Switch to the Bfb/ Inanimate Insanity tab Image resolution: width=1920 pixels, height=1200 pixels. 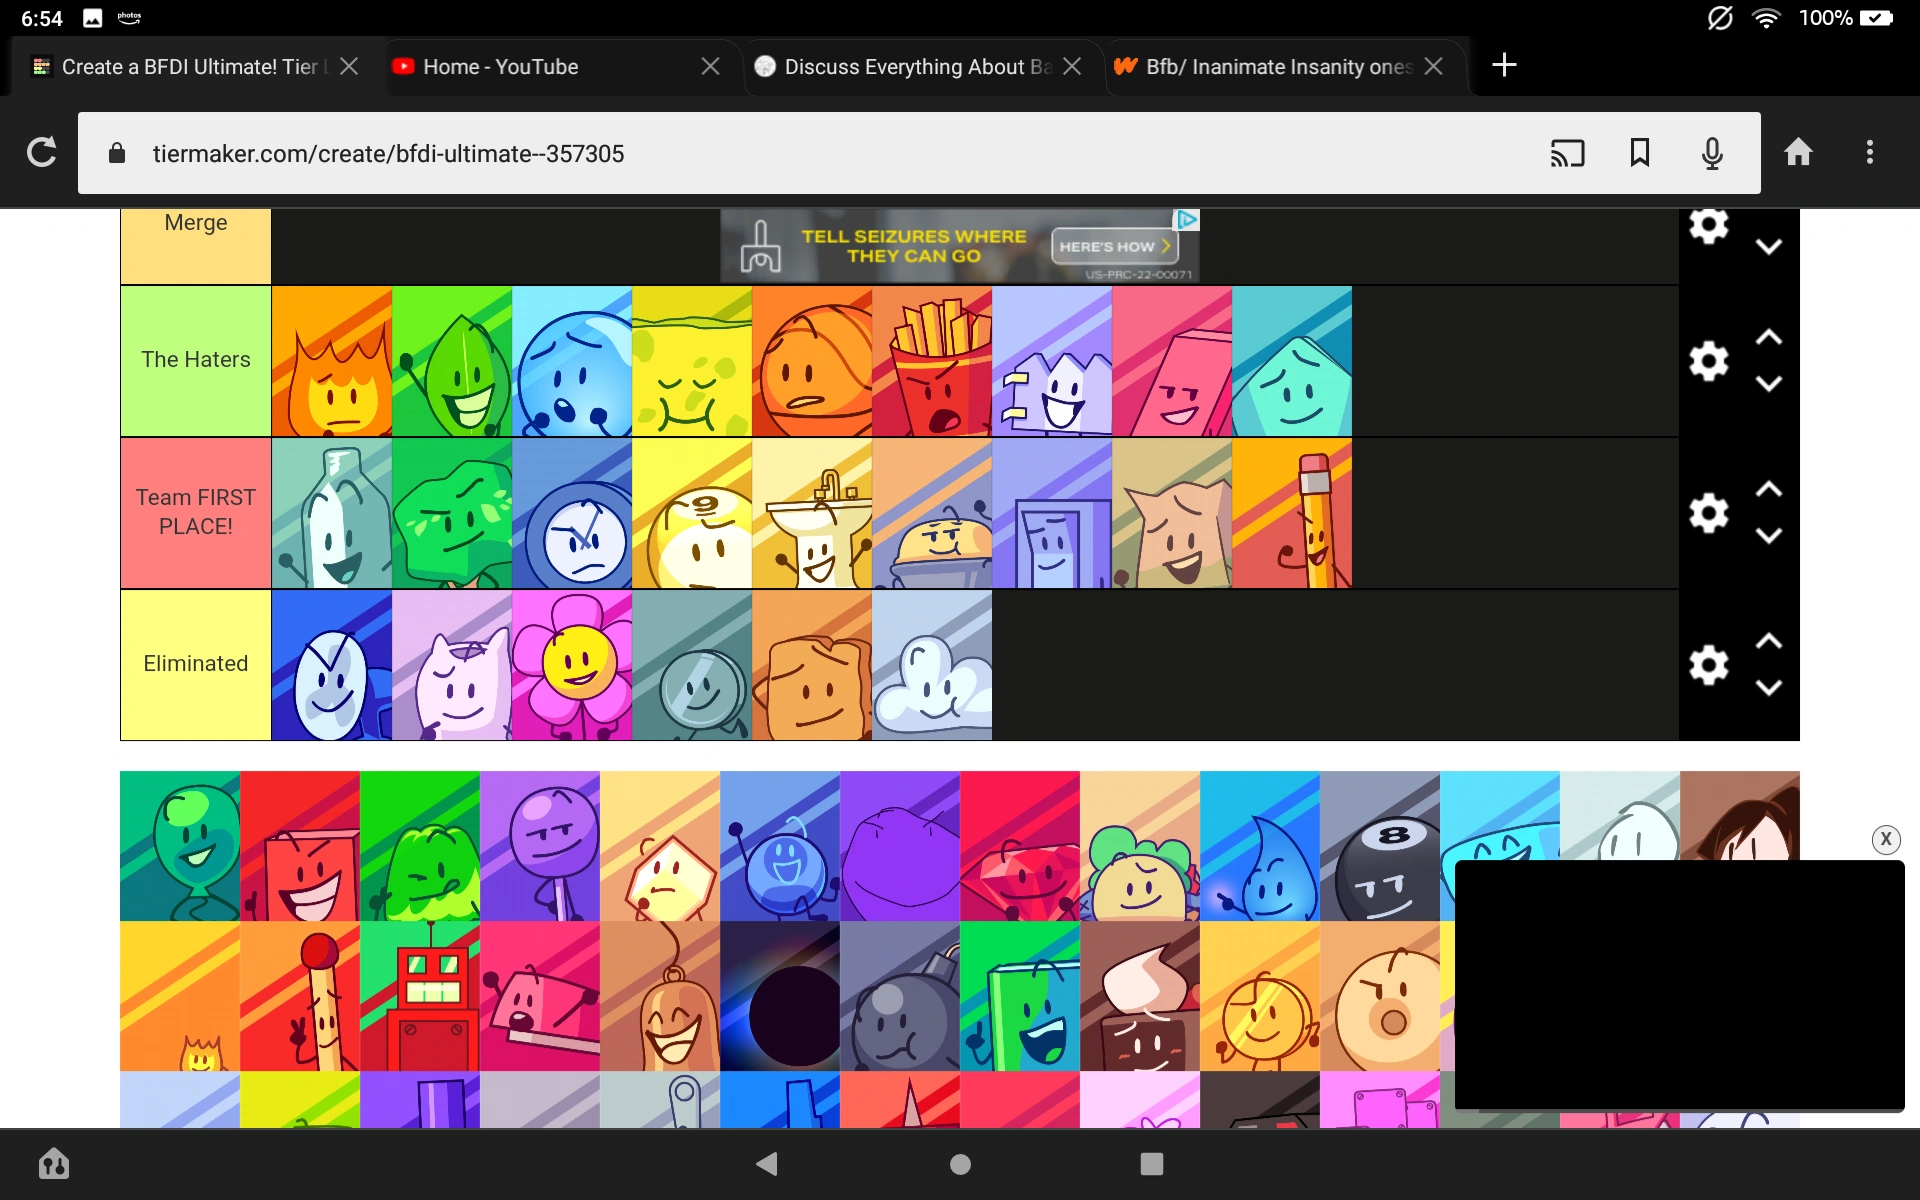point(1270,66)
